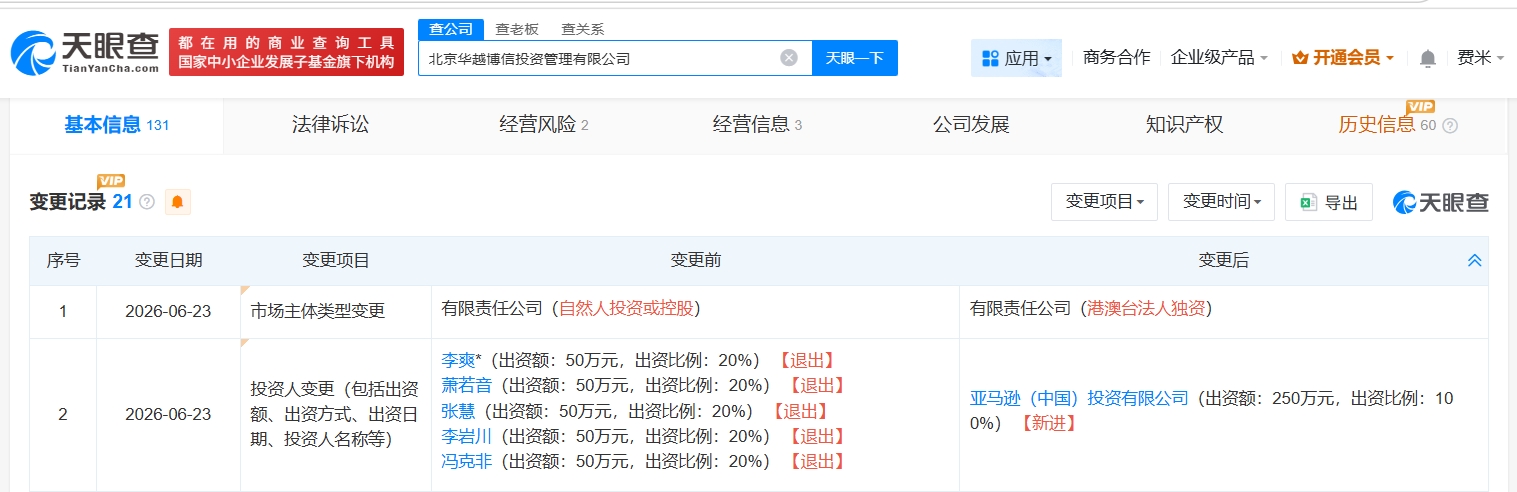Switch to 查公司 search tab
Viewport: 1517px width, 492px height.
451,29
